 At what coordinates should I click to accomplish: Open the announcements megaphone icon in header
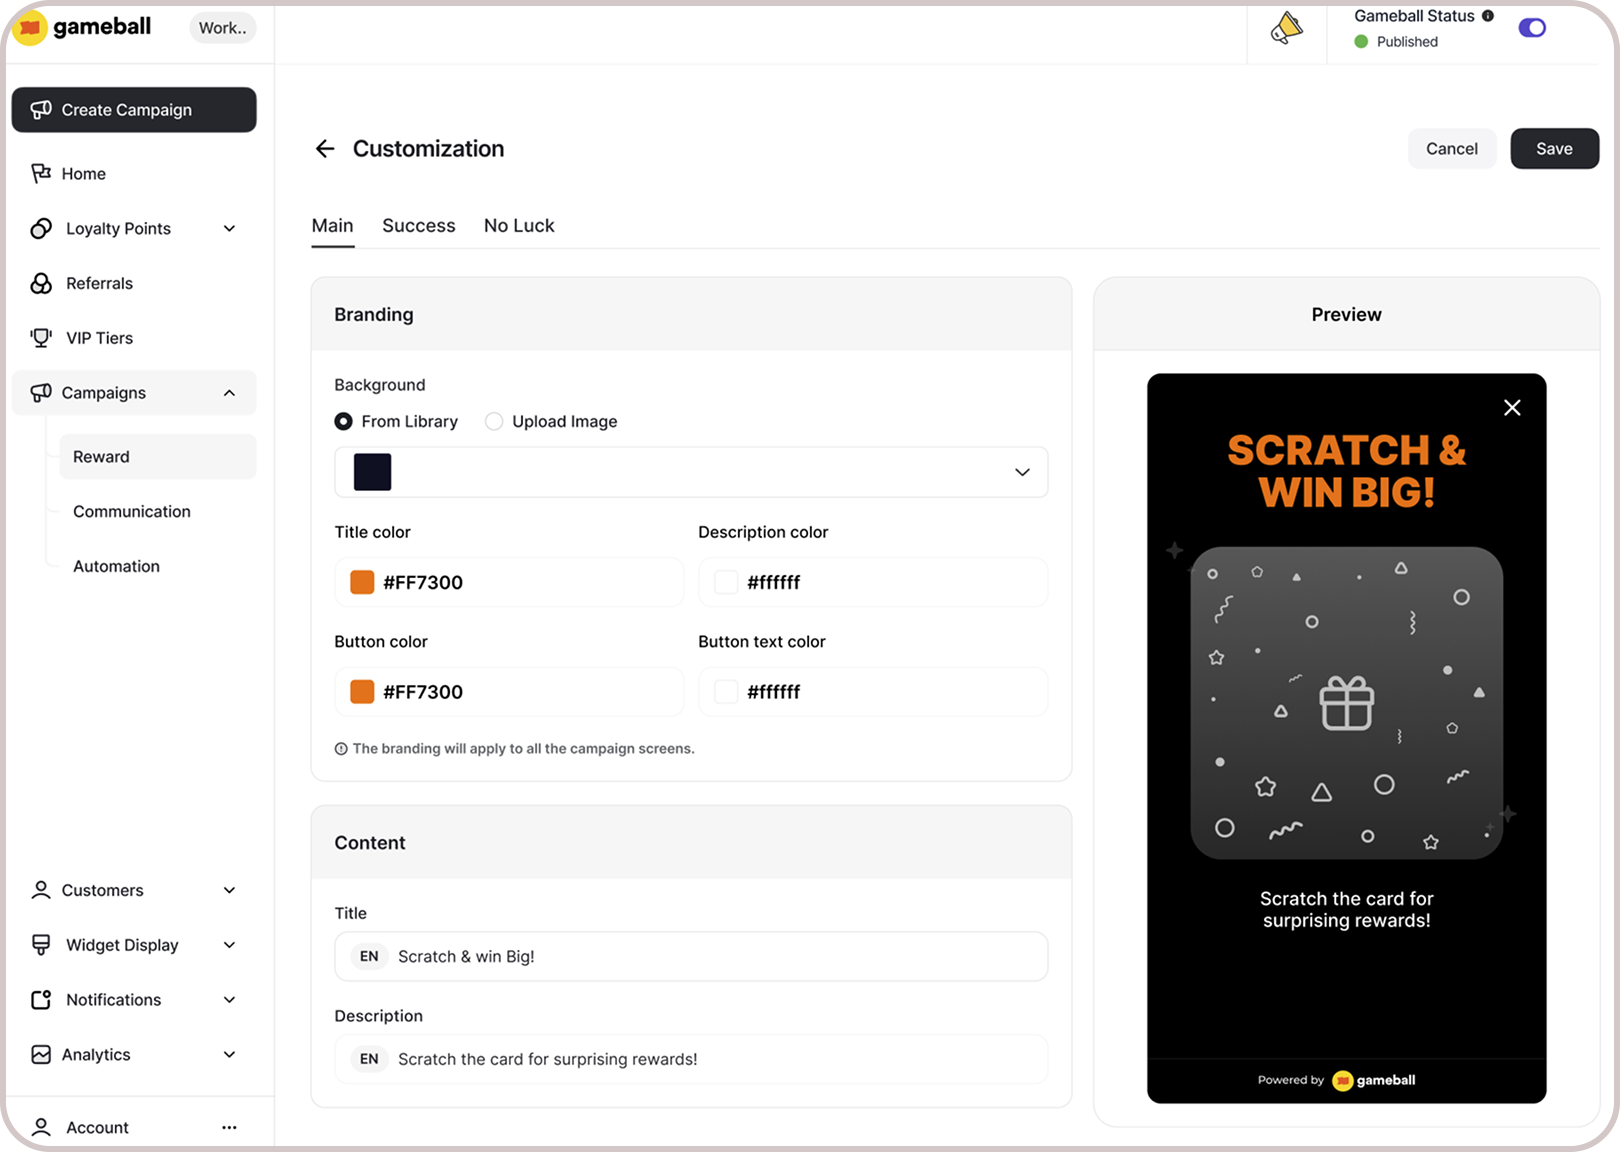[x=1287, y=28]
